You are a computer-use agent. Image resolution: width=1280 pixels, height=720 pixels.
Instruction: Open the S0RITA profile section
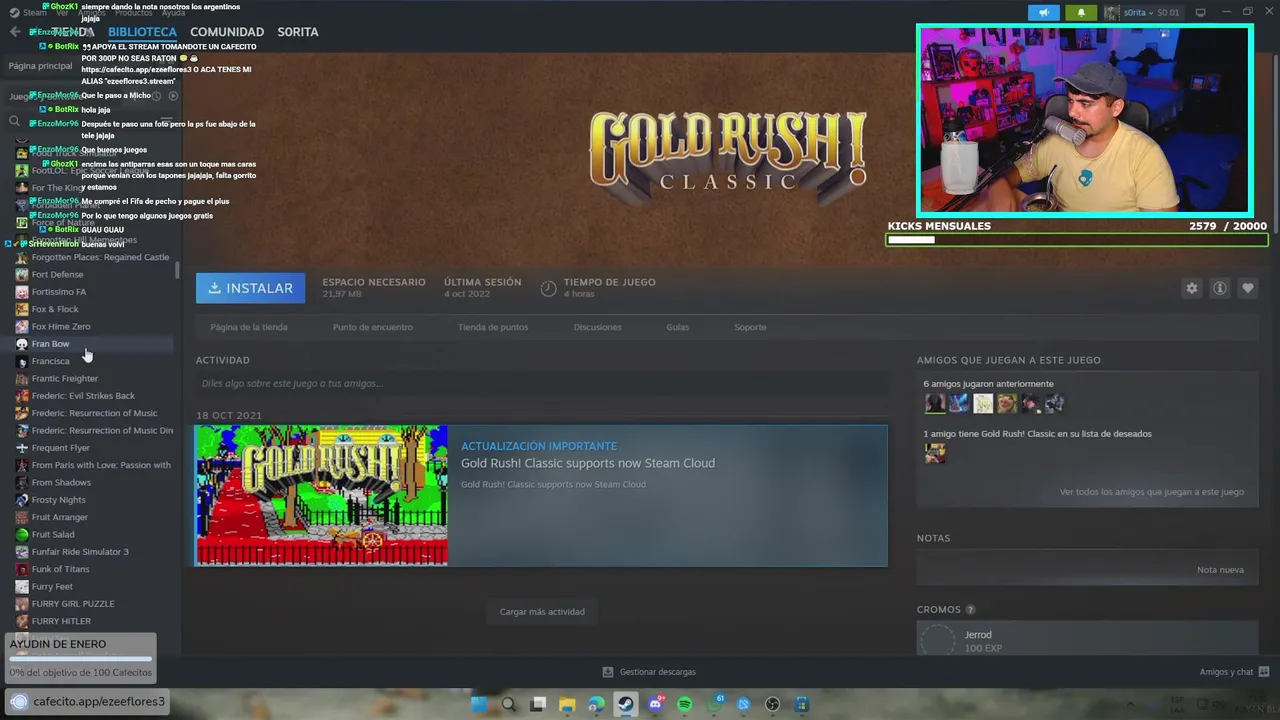pos(298,32)
